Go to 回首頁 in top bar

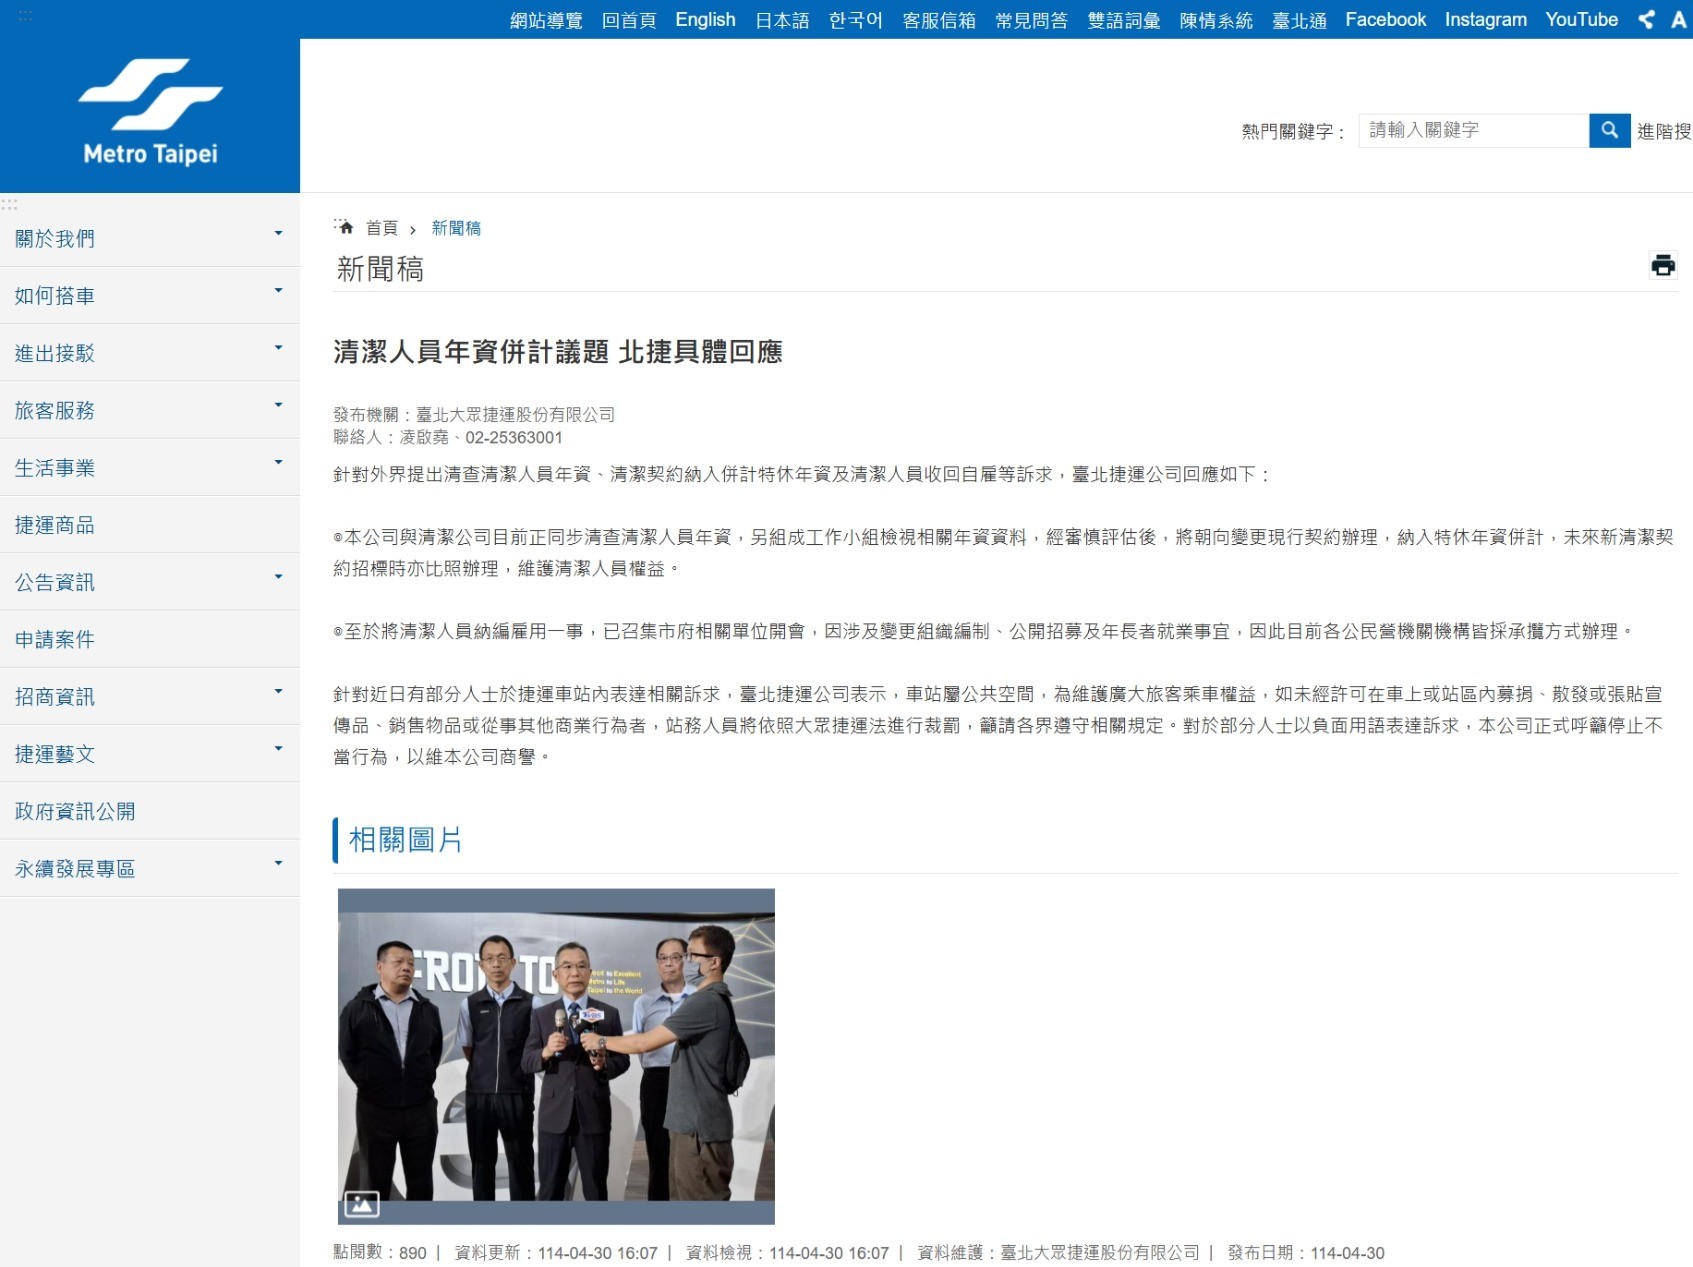629,20
